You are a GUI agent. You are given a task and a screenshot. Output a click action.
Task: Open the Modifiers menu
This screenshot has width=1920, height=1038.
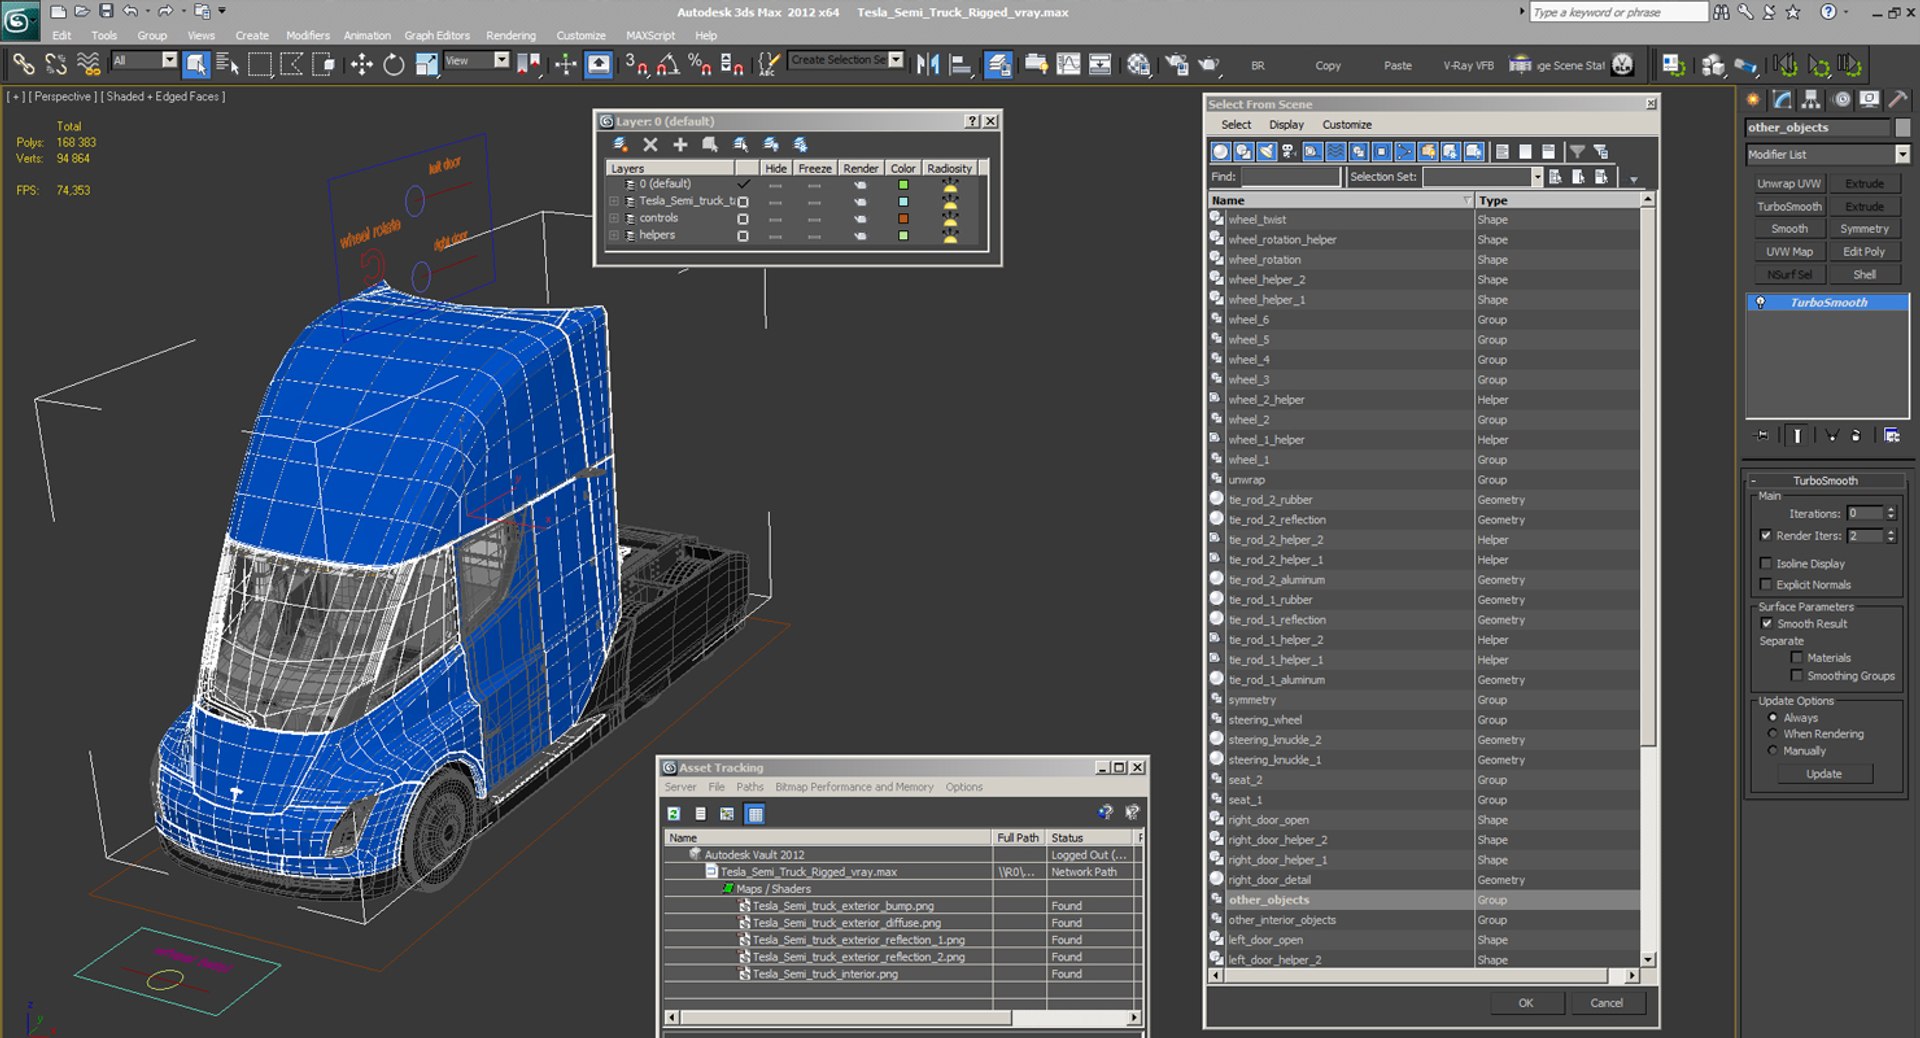307,35
